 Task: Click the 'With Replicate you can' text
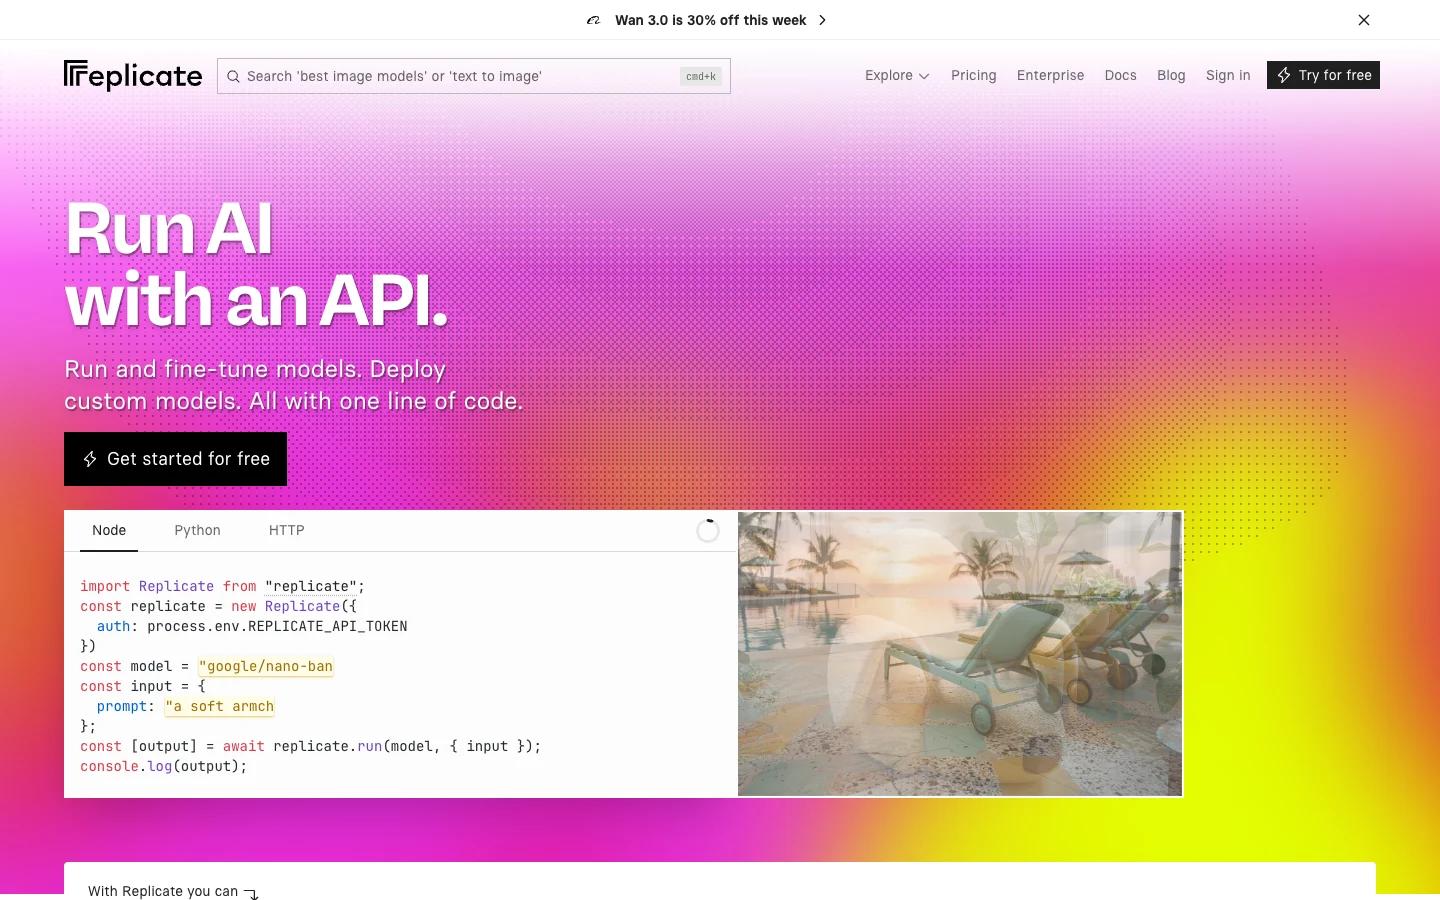[163, 891]
